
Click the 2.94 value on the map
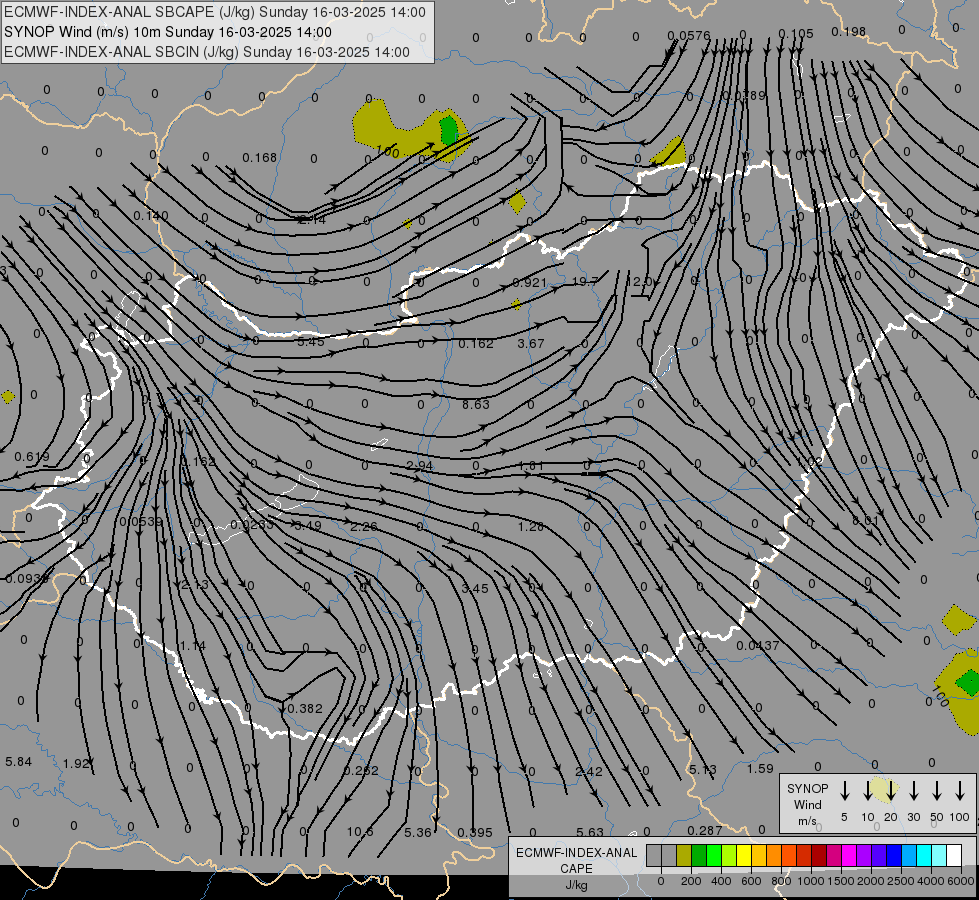click(419, 465)
